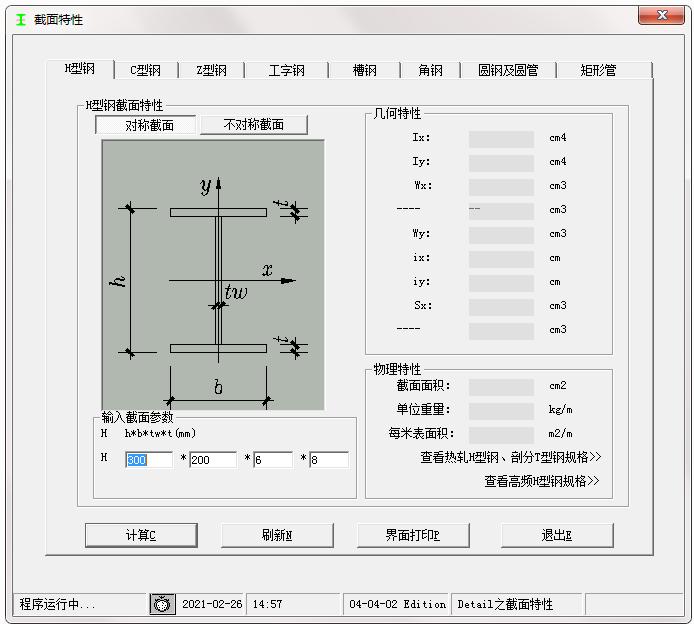Select the 矩形管 tab
This screenshot has height=624, width=694.
598,70
